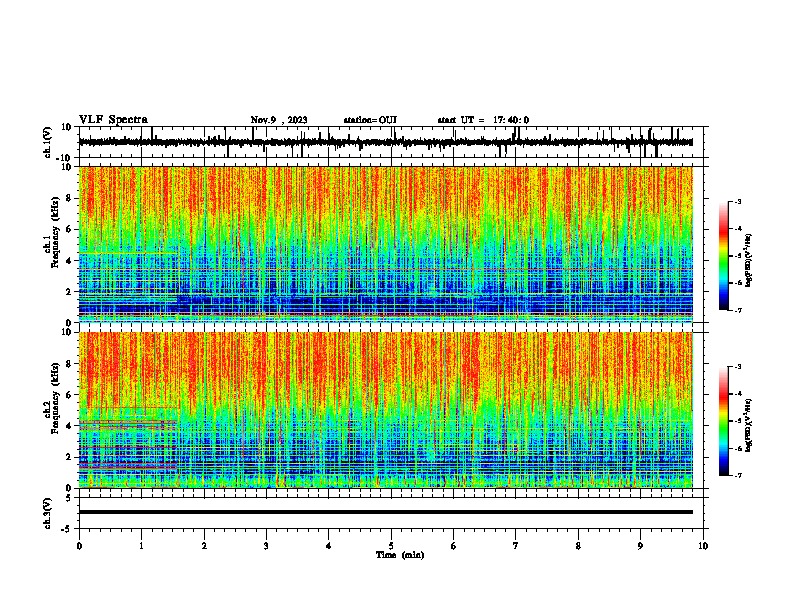
Task: Click the "station=OUI" label
Action: (x=370, y=120)
